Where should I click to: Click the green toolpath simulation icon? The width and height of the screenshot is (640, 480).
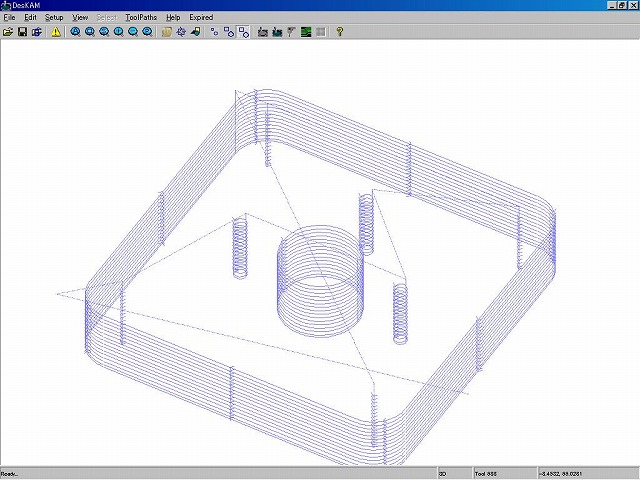(306, 32)
